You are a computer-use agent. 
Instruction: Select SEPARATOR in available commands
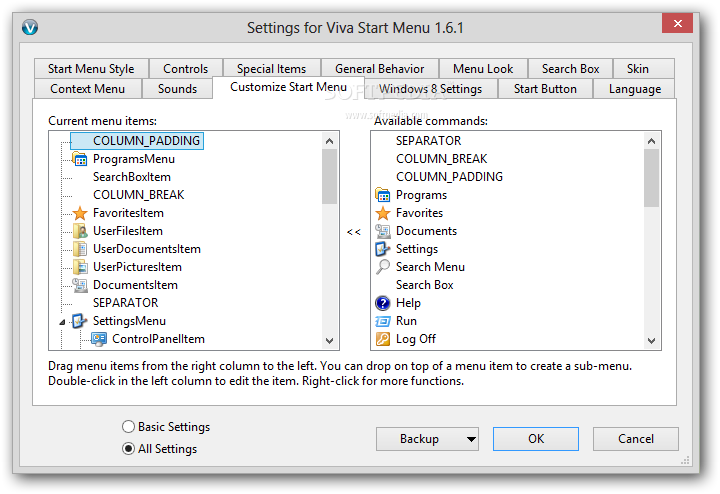pyautogui.click(x=428, y=140)
